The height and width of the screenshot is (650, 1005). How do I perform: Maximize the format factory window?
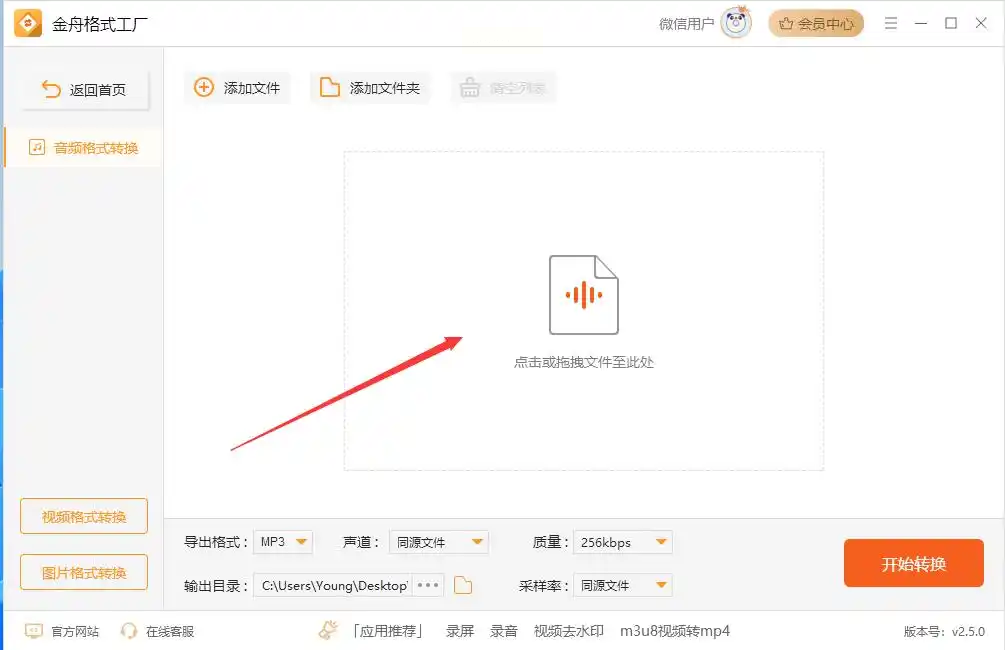(x=951, y=24)
